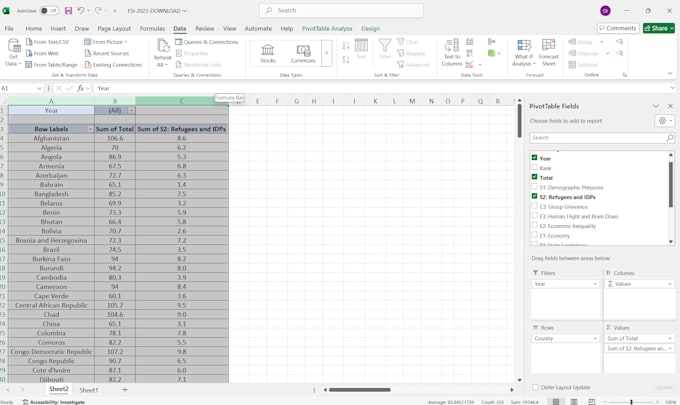Switch to the PivotTable Analyze tab
The height and width of the screenshot is (405, 680).
pyautogui.click(x=327, y=28)
